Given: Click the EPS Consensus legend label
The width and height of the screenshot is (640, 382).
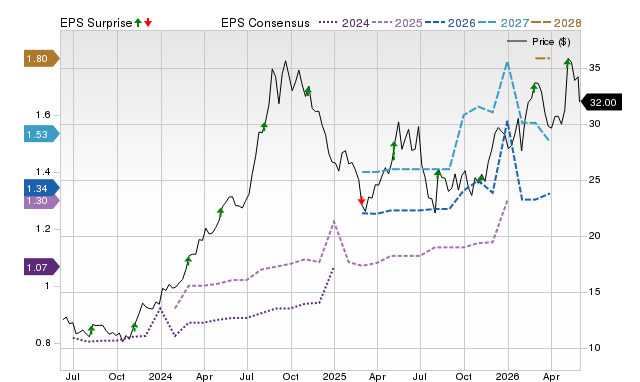Looking at the screenshot, I should point(265,23).
